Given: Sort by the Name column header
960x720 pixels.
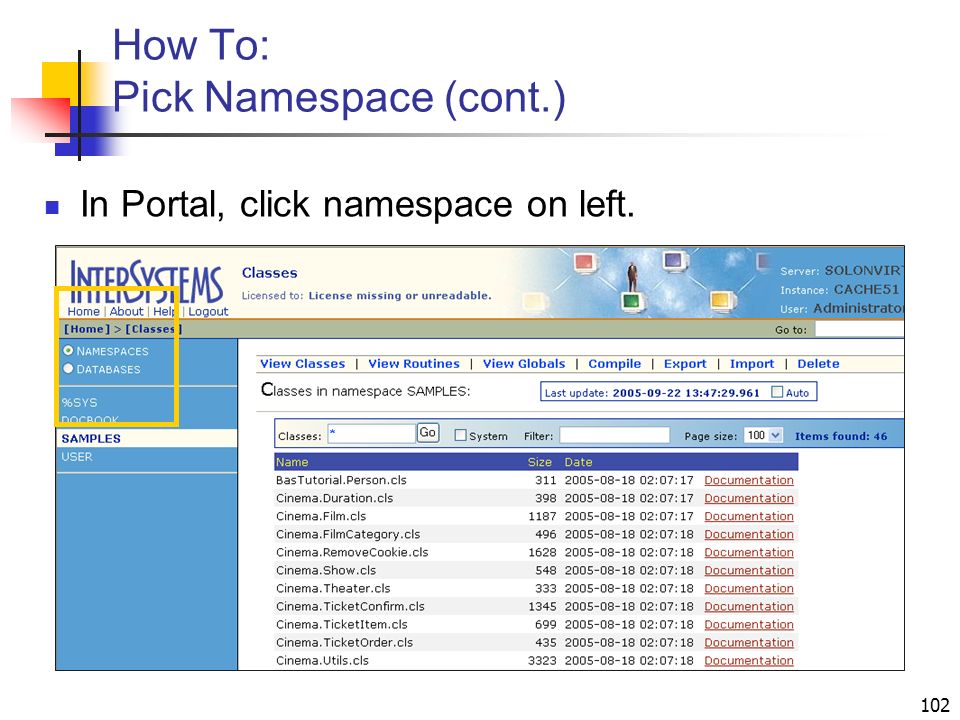Looking at the screenshot, I should (292, 462).
